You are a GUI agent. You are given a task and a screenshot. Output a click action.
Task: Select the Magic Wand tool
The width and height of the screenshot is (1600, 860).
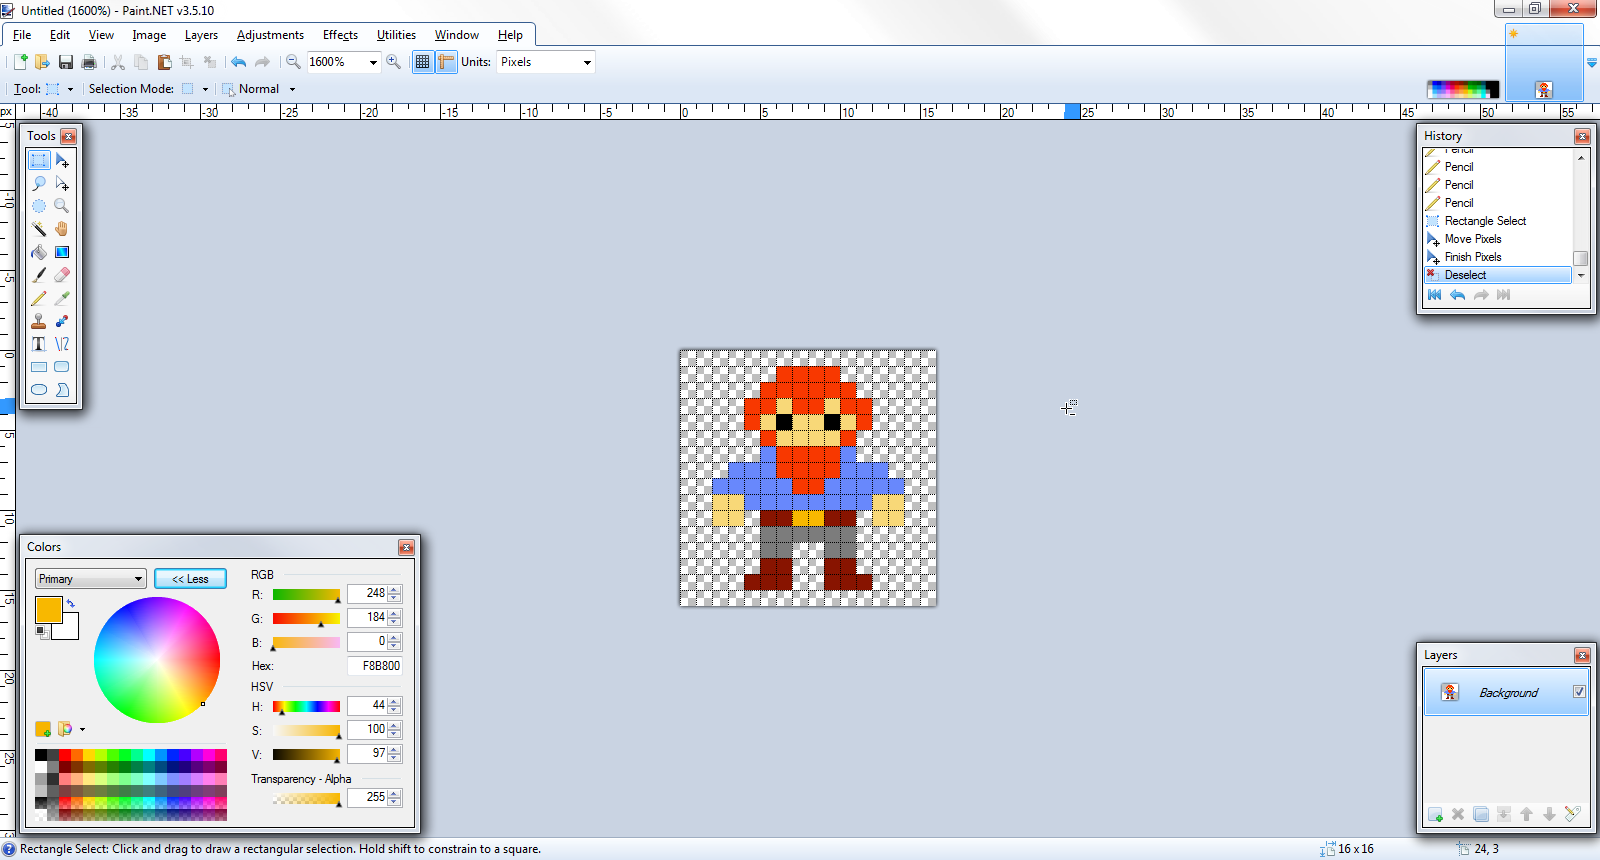(39, 229)
